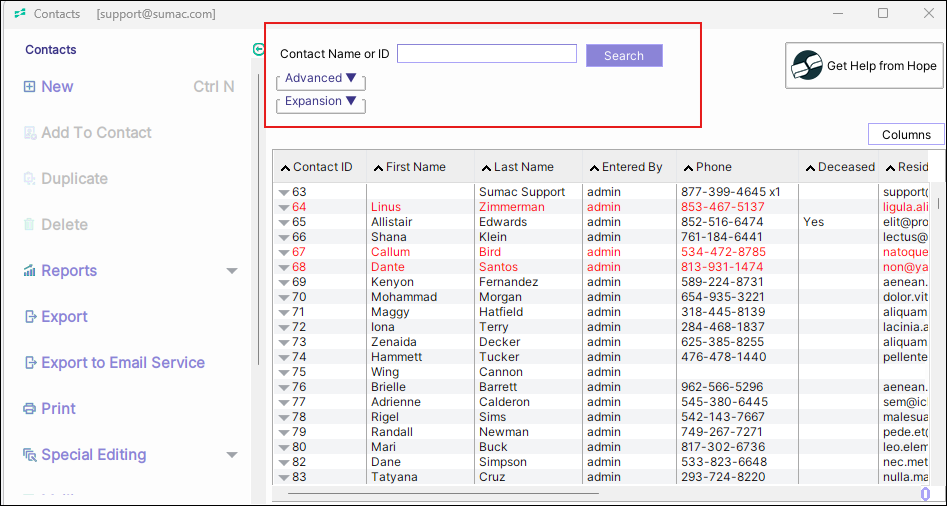Click the Special Editing icon

29,455
